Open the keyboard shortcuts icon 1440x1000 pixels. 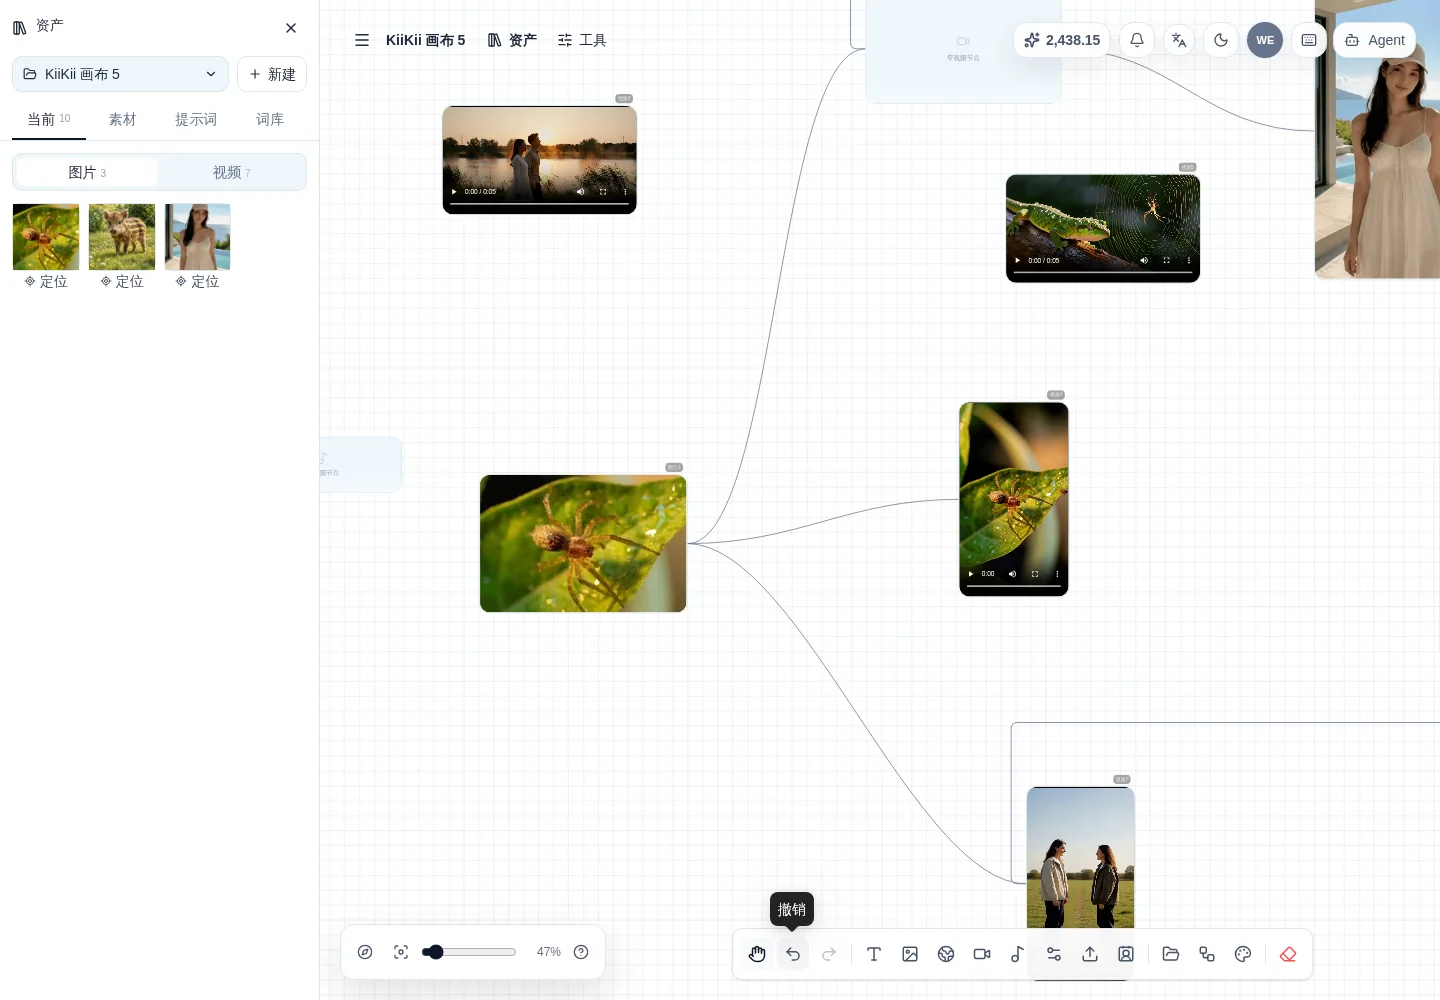[x=1309, y=40]
